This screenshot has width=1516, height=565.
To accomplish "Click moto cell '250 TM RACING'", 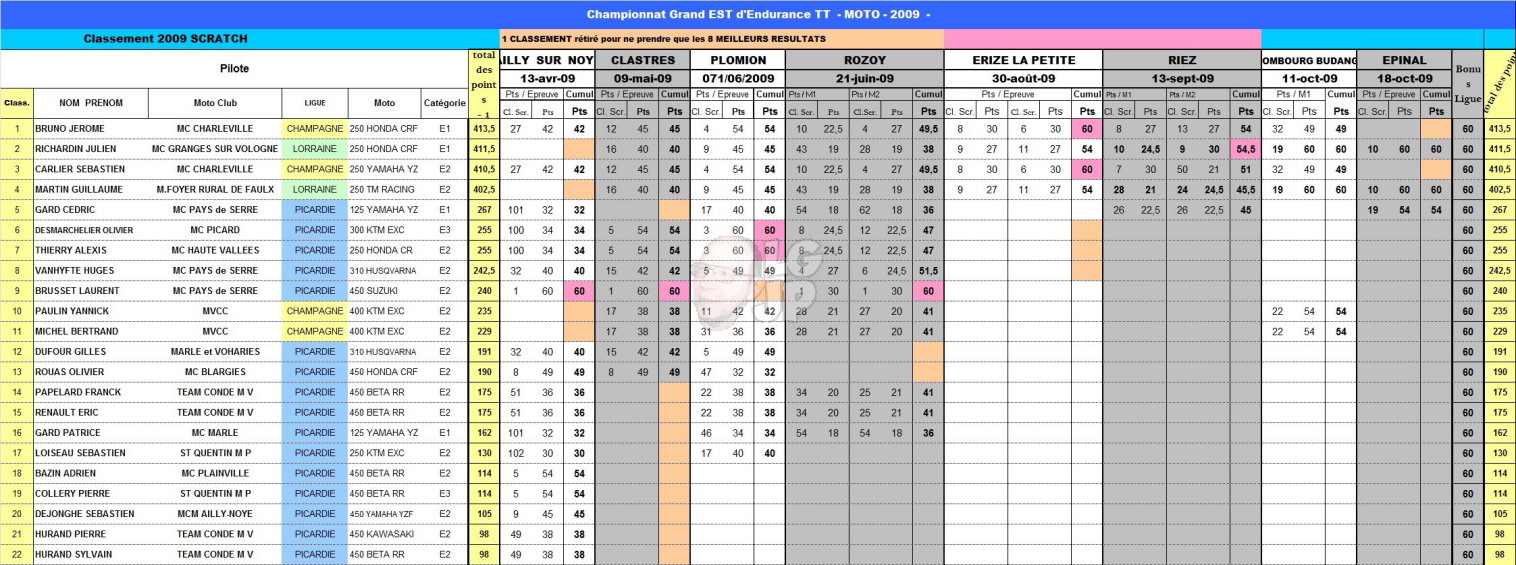I will tap(382, 189).
